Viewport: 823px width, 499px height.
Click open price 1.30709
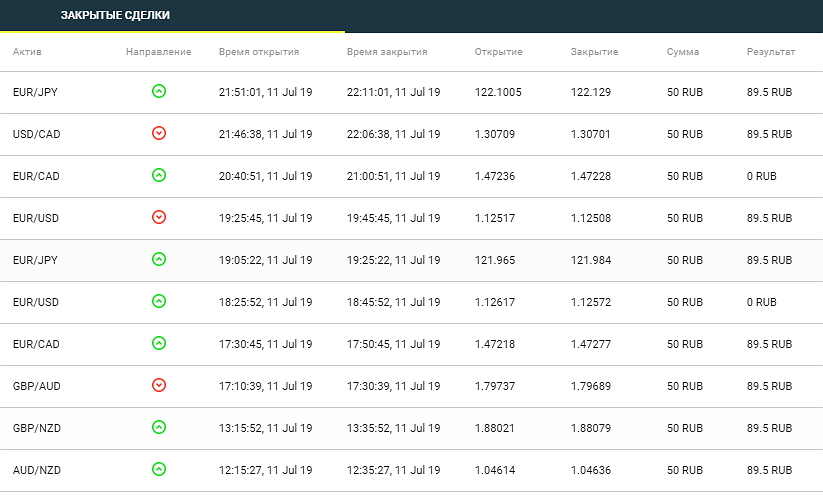pos(495,134)
